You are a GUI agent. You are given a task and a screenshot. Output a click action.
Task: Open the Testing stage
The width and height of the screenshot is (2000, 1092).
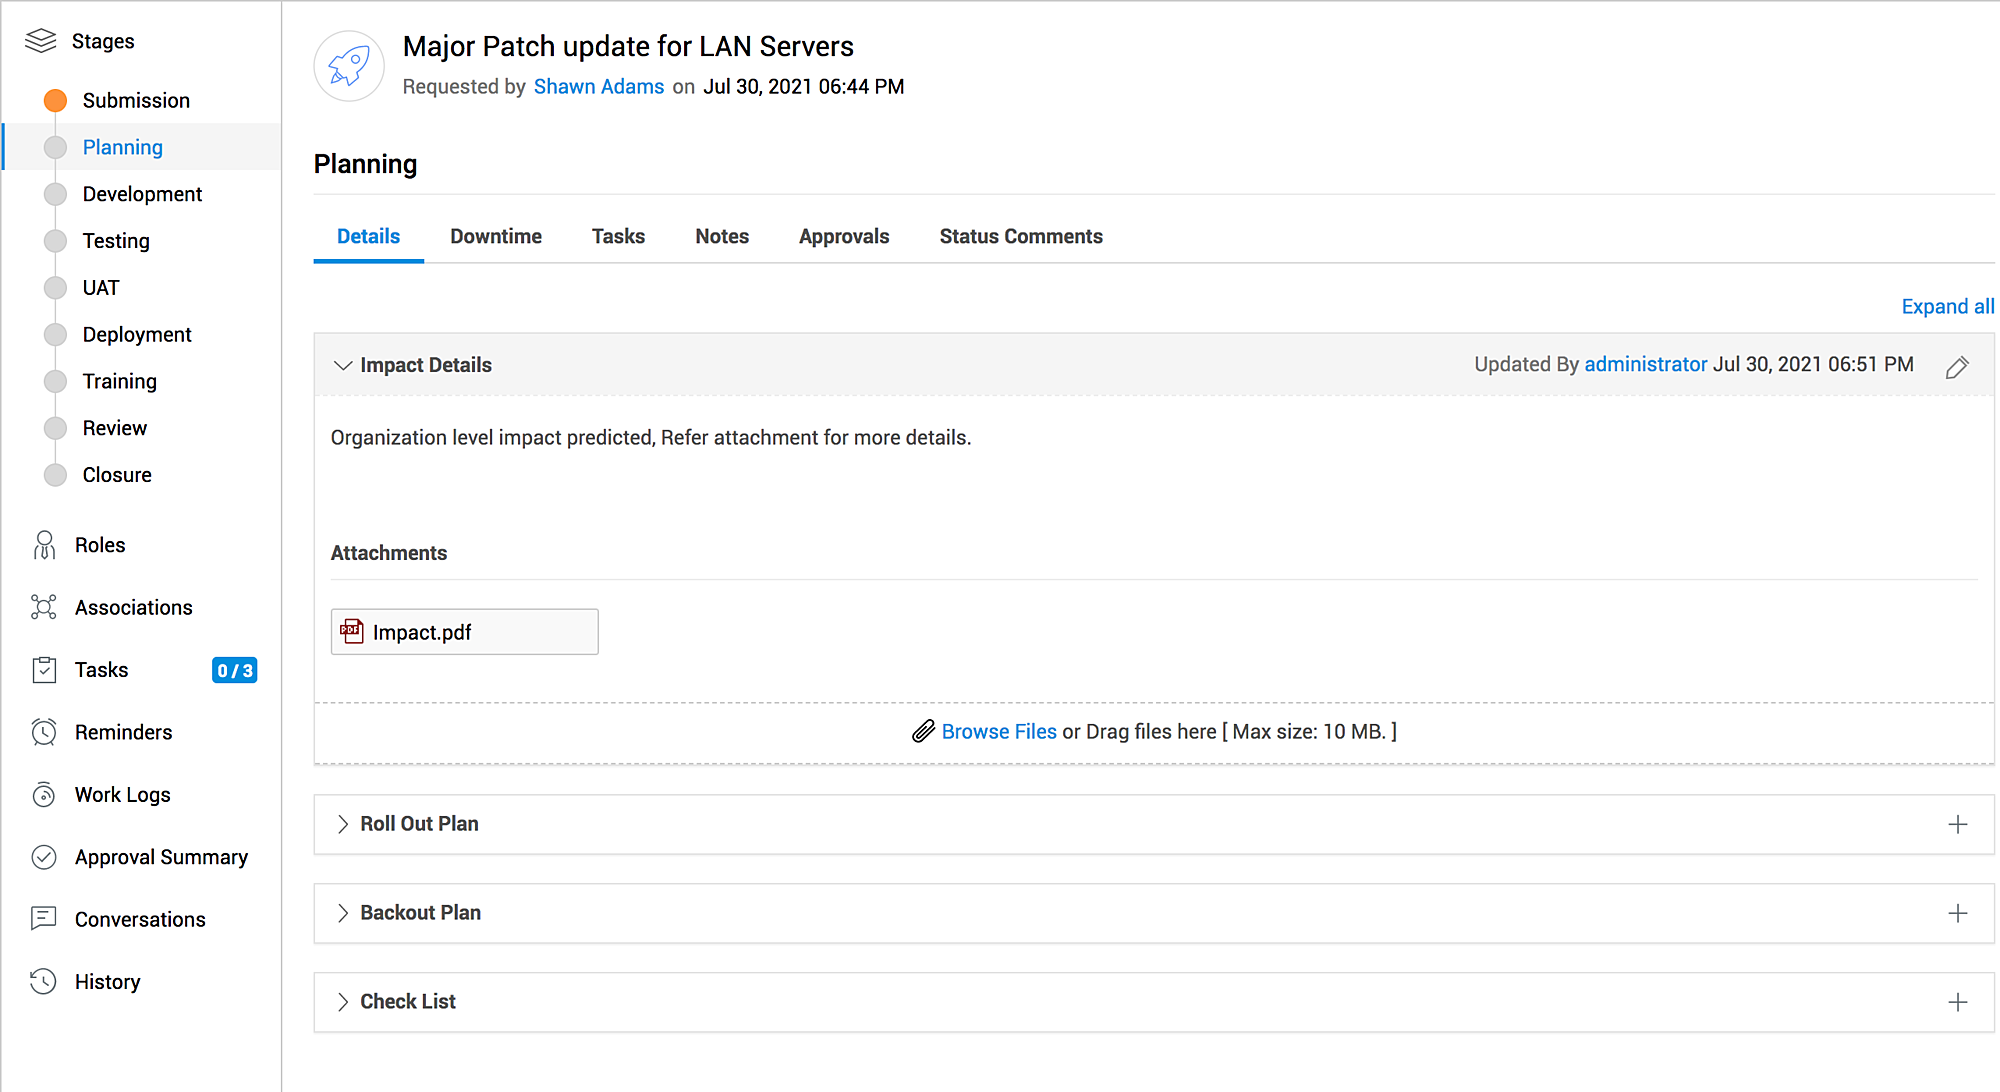[116, 241]
